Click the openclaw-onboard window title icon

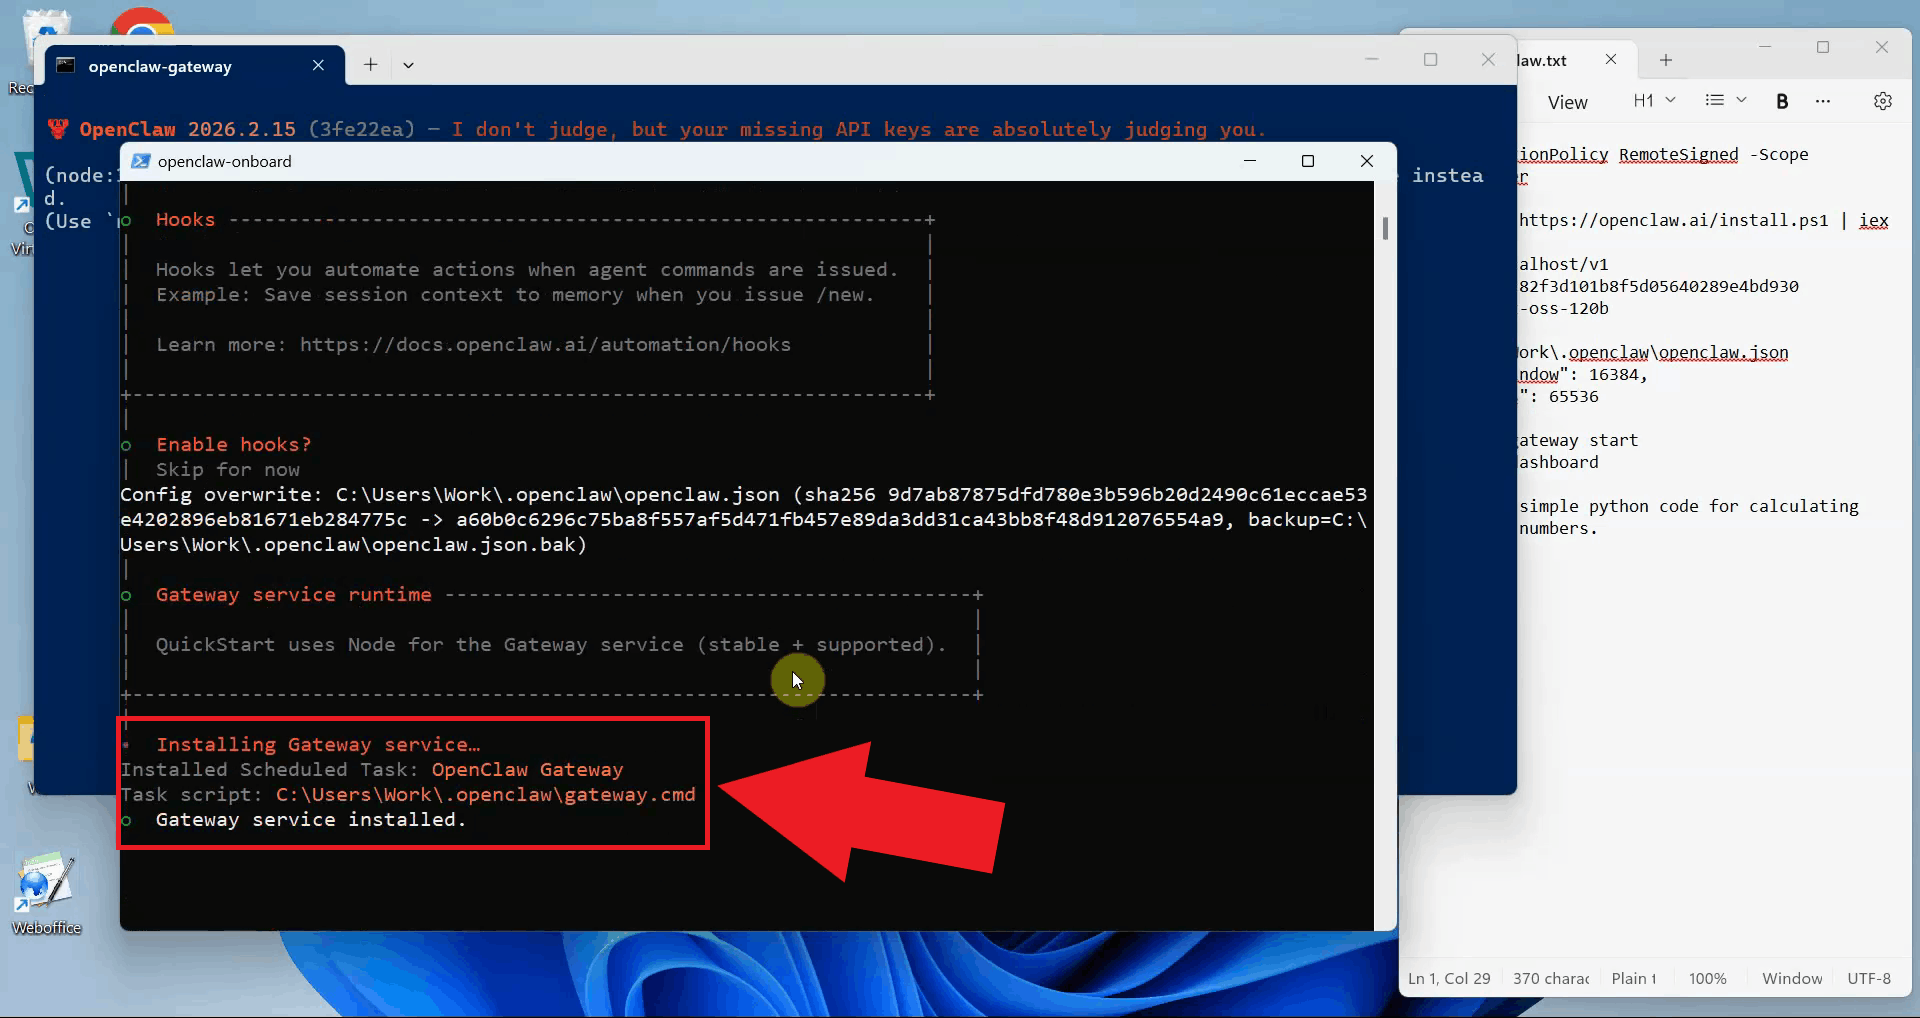tap(141, 162)
